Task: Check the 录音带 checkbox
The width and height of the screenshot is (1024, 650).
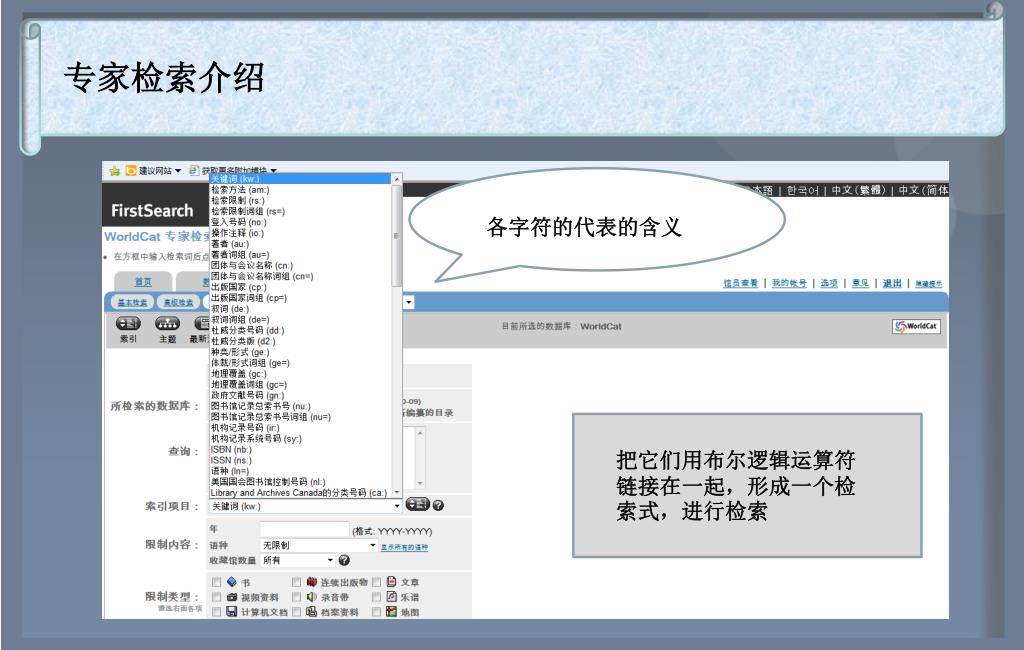Action: pos(296,597)
